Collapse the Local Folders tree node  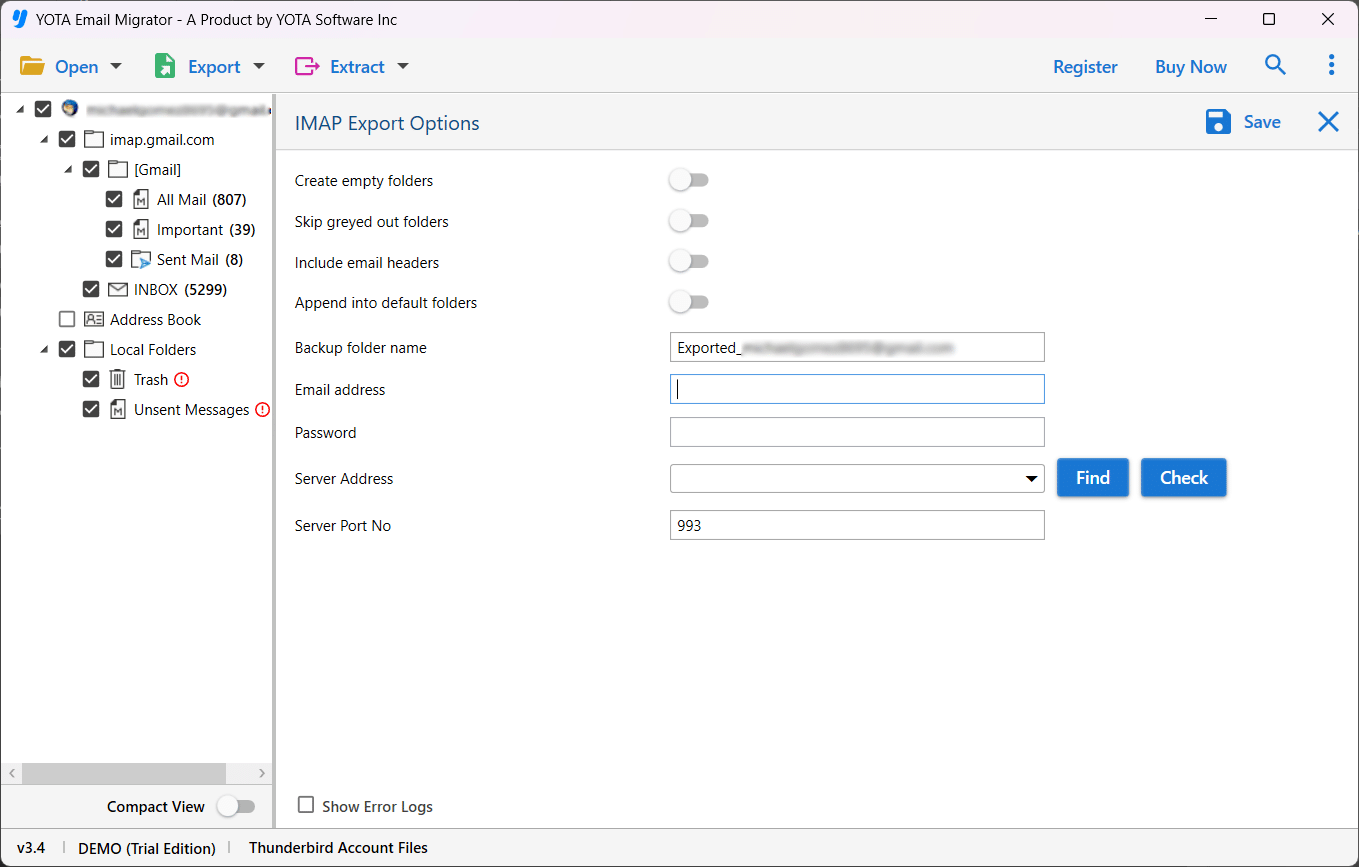click(x=42, y=349)
